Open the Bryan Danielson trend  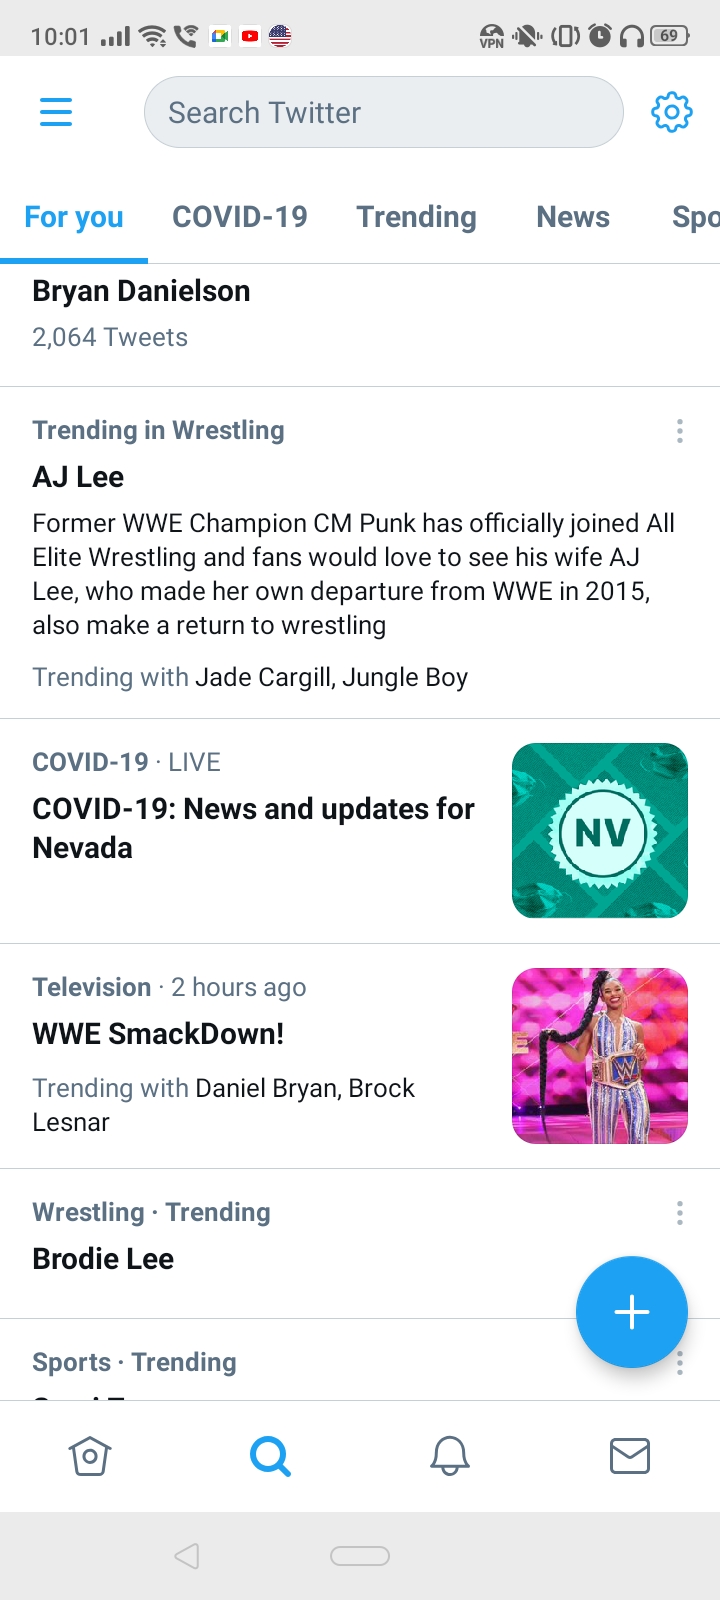point(142,290)
